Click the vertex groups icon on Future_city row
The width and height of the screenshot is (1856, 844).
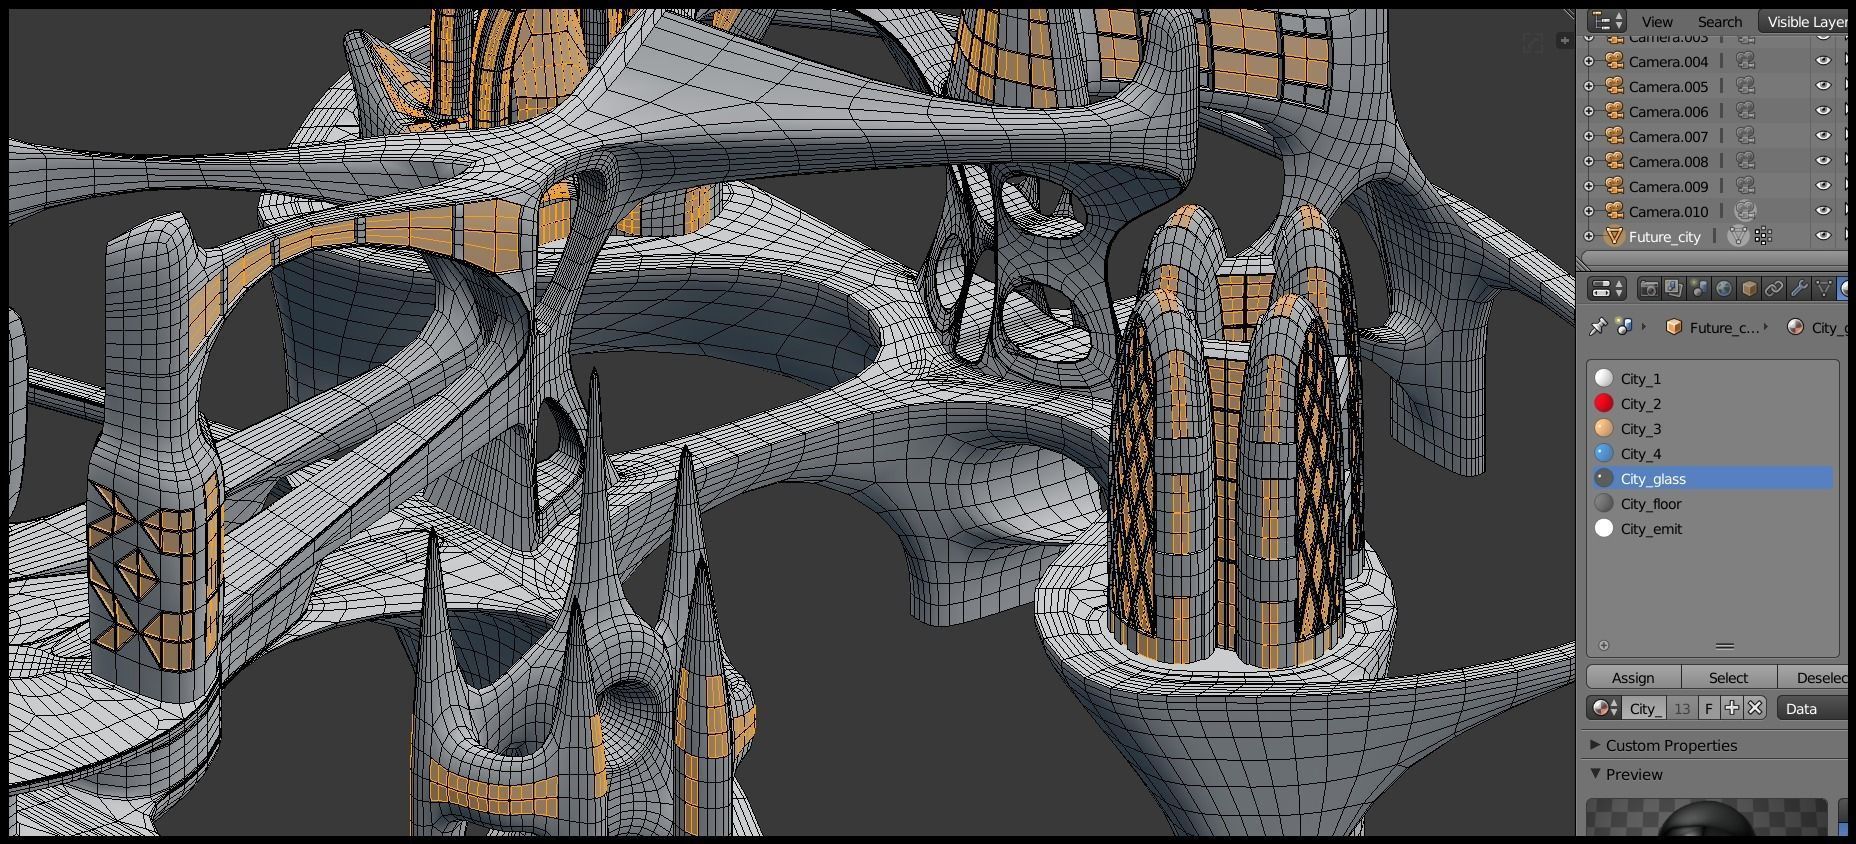(1763, 237)
